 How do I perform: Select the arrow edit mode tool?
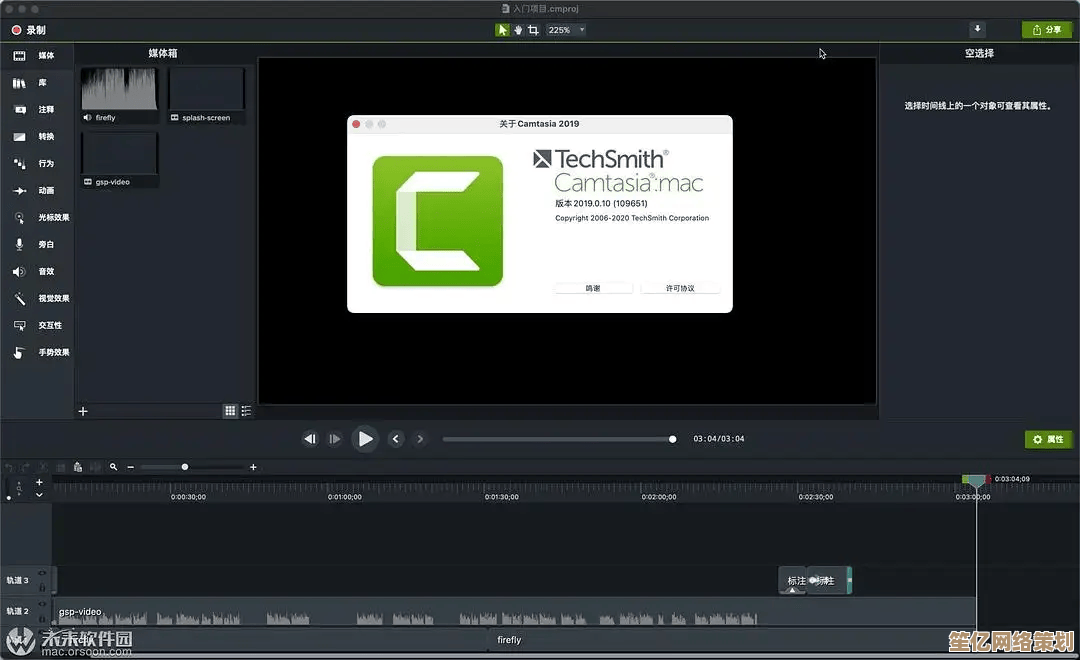point(502,30)
